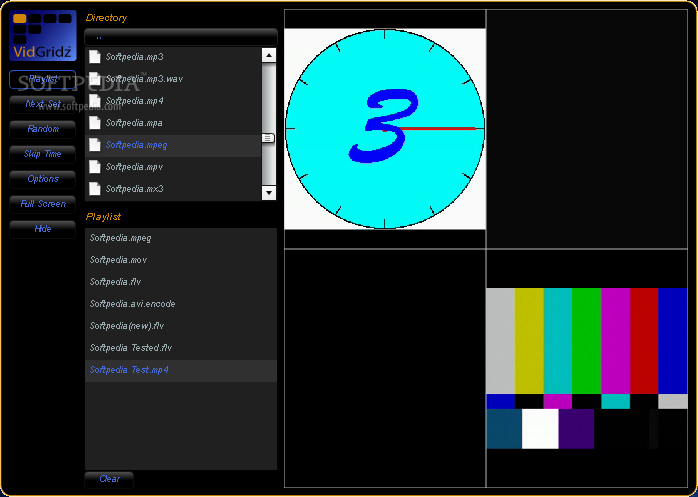Select Softpedia(new).flv in the playlist

point(181,326)
